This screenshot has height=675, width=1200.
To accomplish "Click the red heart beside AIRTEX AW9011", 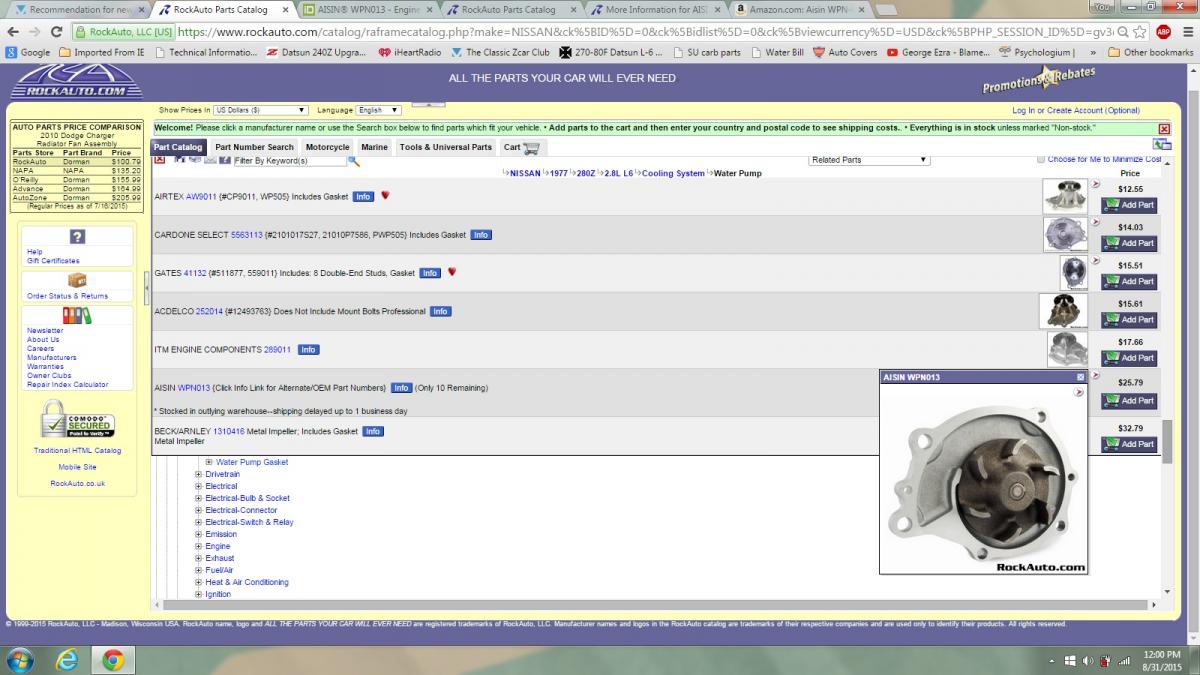I will coord(385,196).
